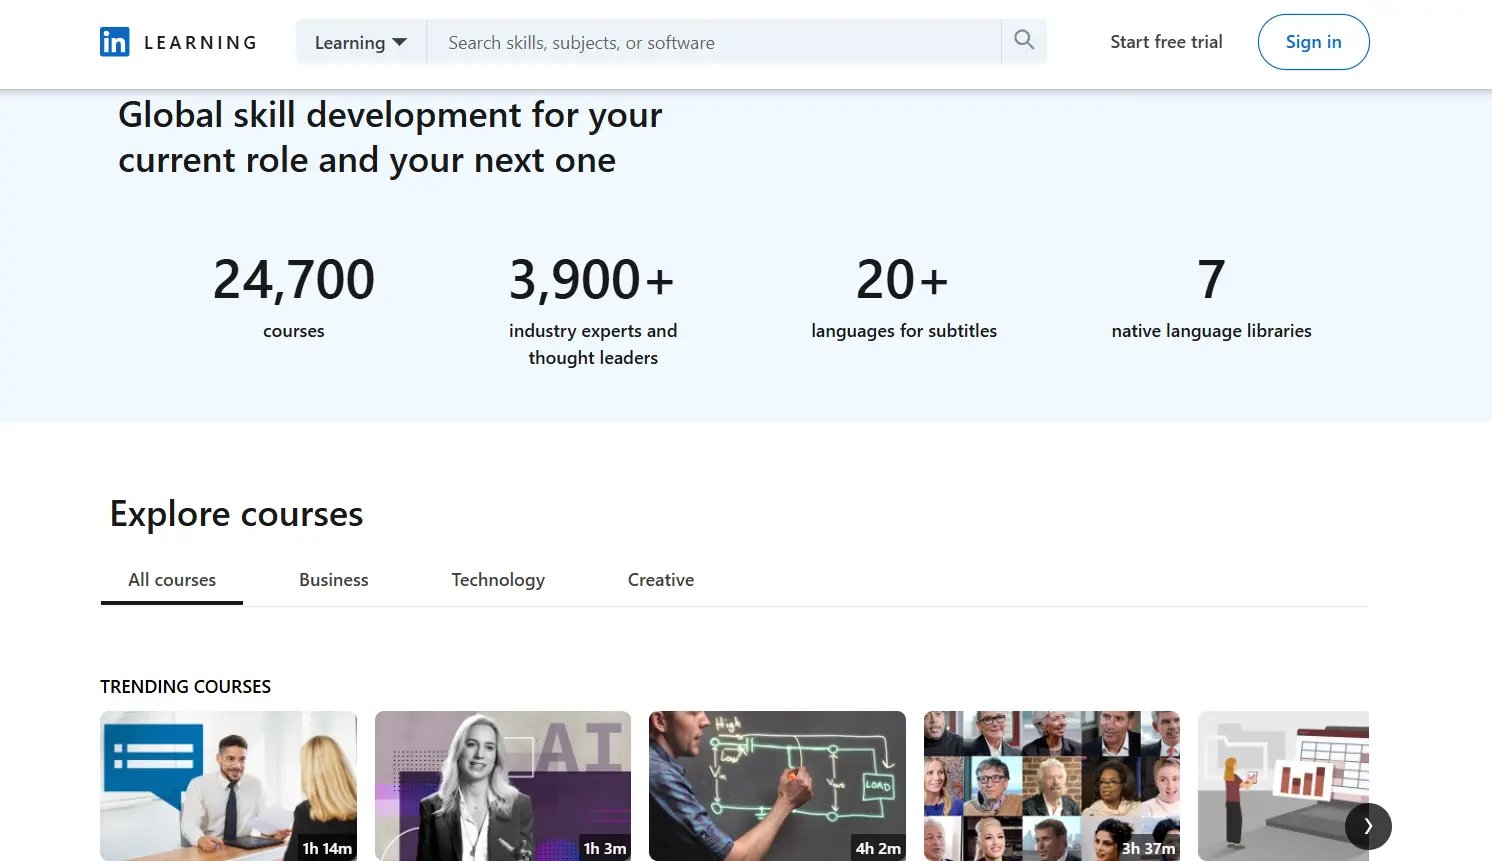The image size is (1492, 861).
Task: Click the search magnifying glass icon
Action: [x=1022, y=40]
